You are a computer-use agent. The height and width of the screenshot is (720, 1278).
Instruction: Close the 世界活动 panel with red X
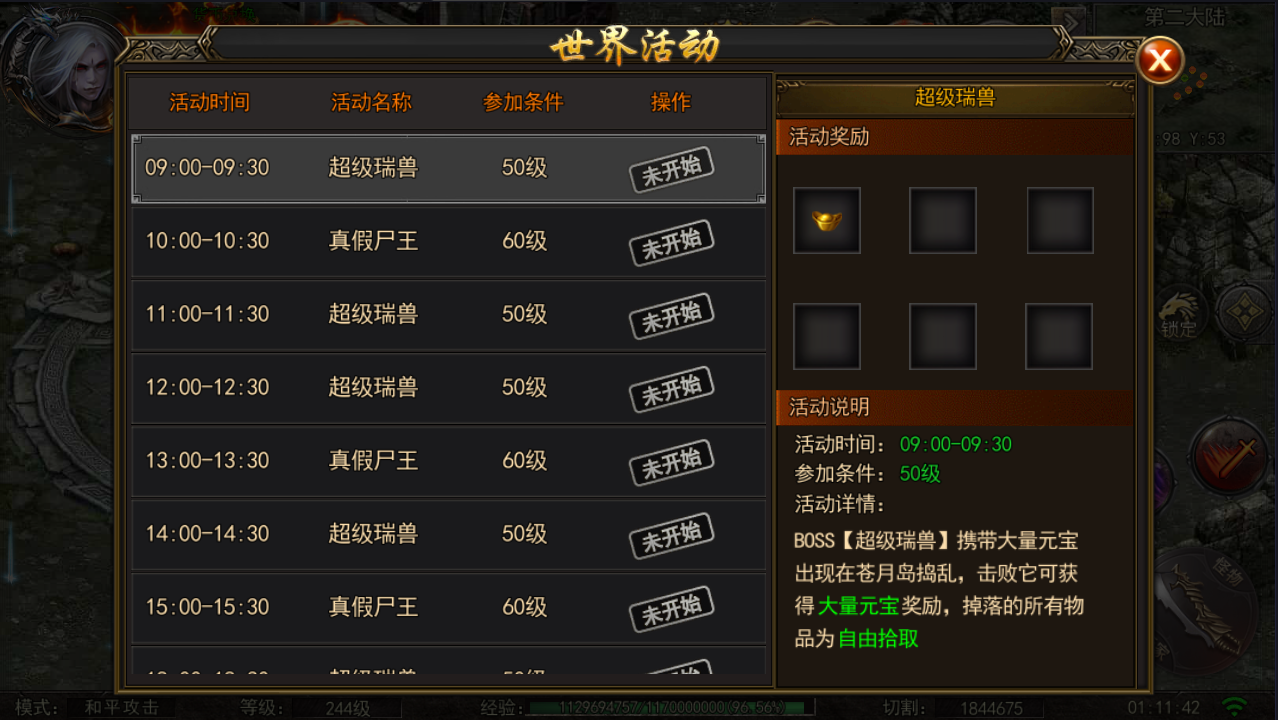tap(1160, 62)
